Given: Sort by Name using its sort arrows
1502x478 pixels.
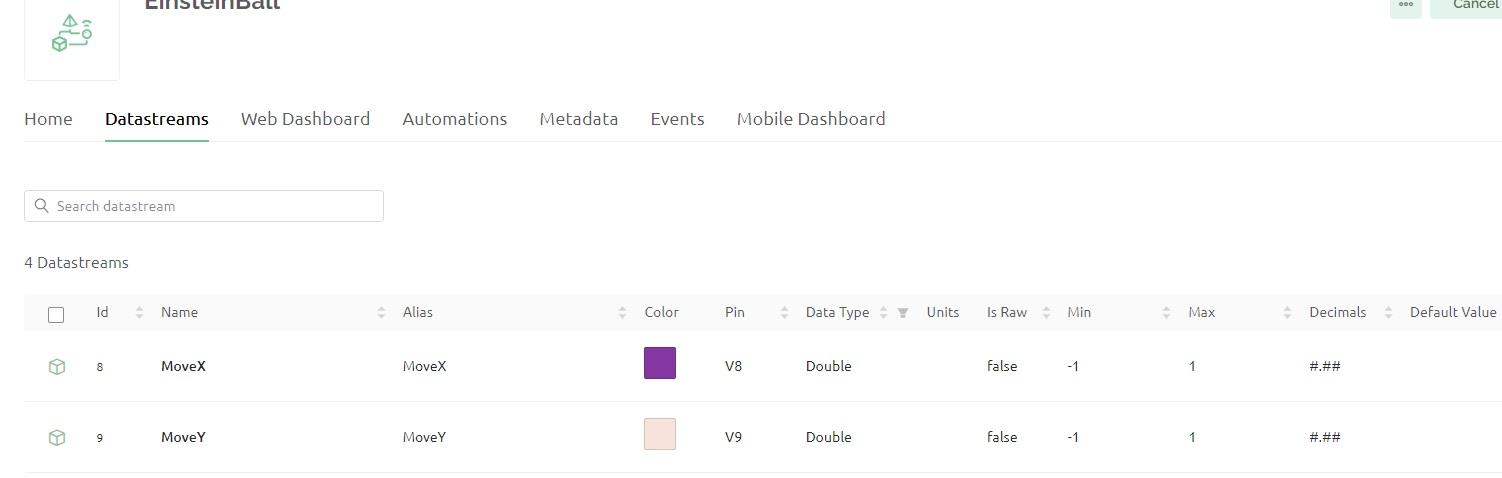Looking at the screenshot, I should [381, 313].
